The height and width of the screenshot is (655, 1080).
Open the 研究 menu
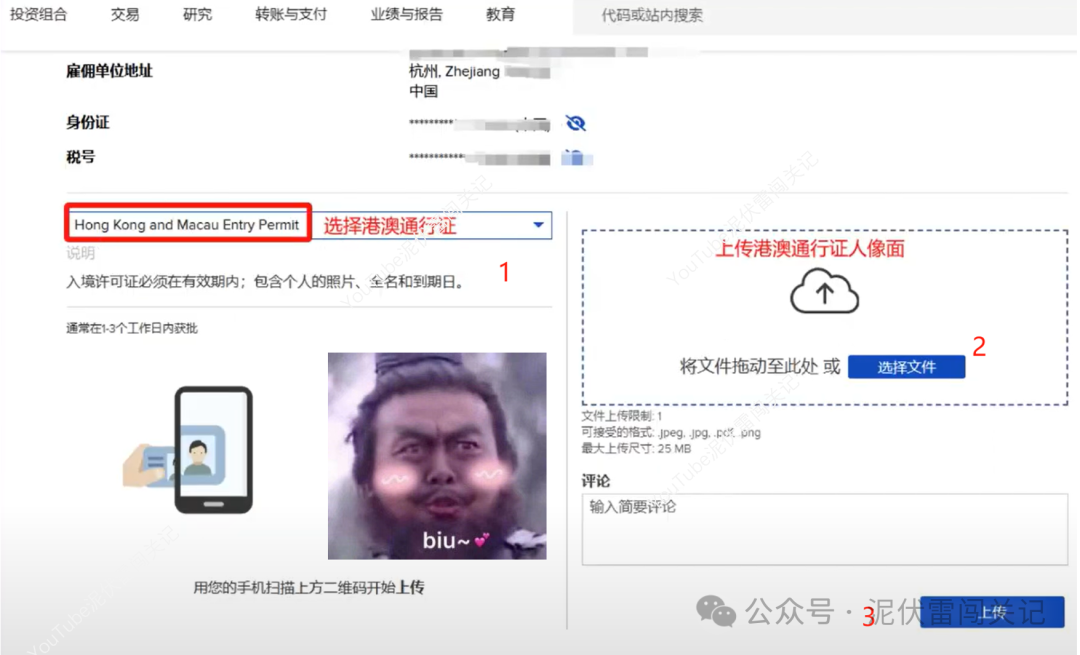coord(196,14)
